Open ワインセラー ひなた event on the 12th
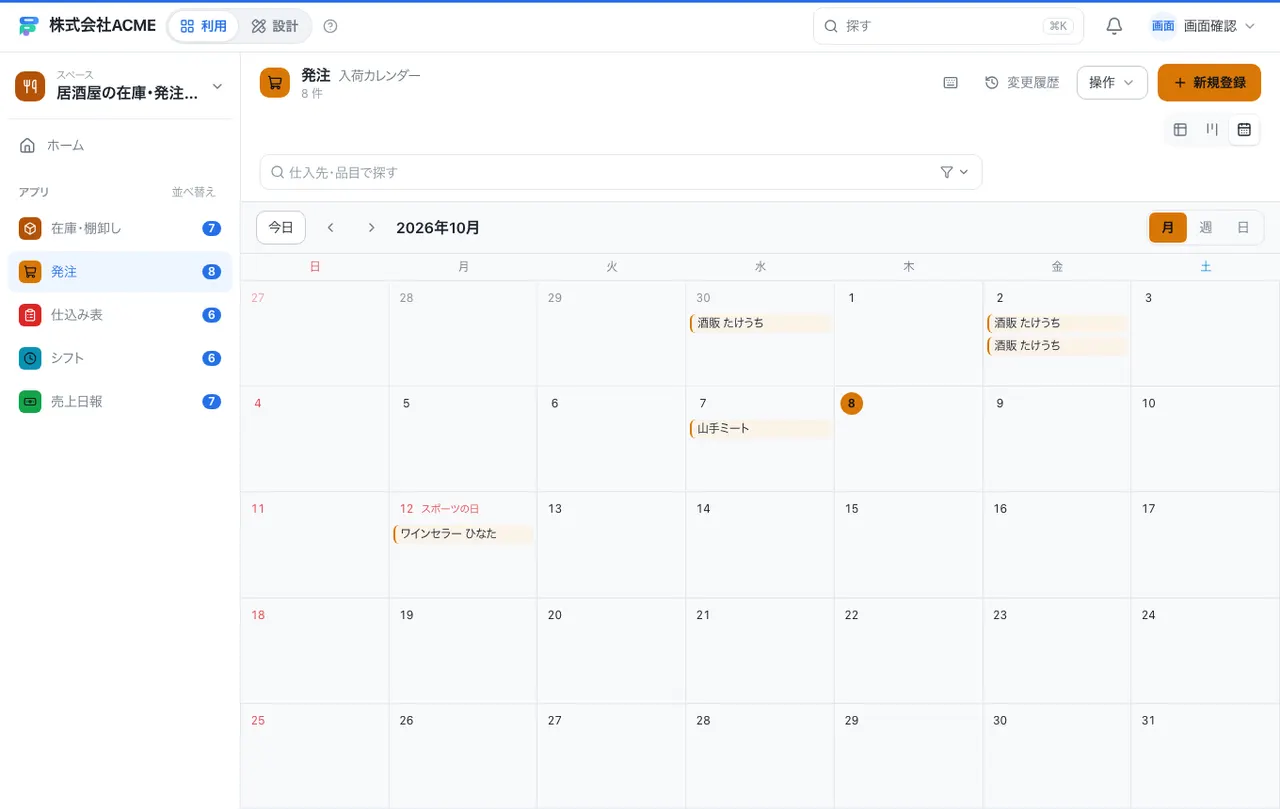Viewport: 1280px width, 809px height. point(463,534)
